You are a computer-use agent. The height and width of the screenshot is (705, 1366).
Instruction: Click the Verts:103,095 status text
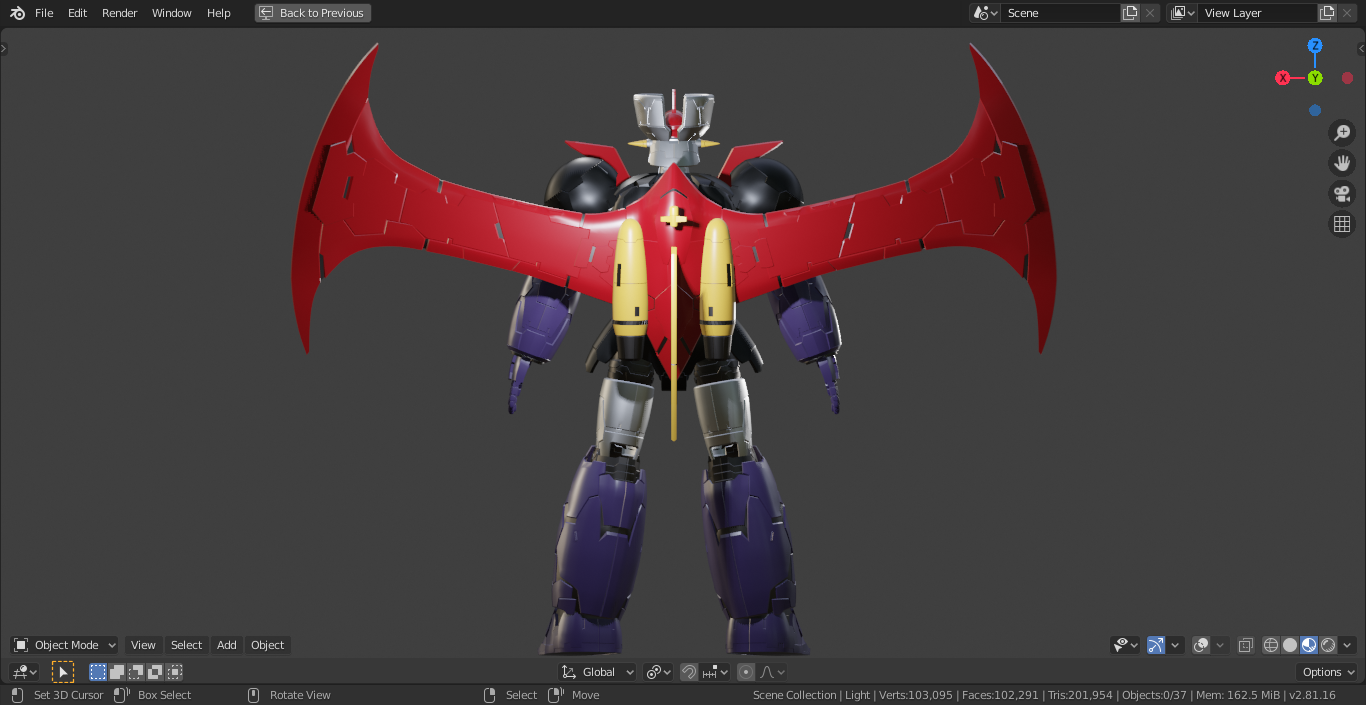(915, 695)
